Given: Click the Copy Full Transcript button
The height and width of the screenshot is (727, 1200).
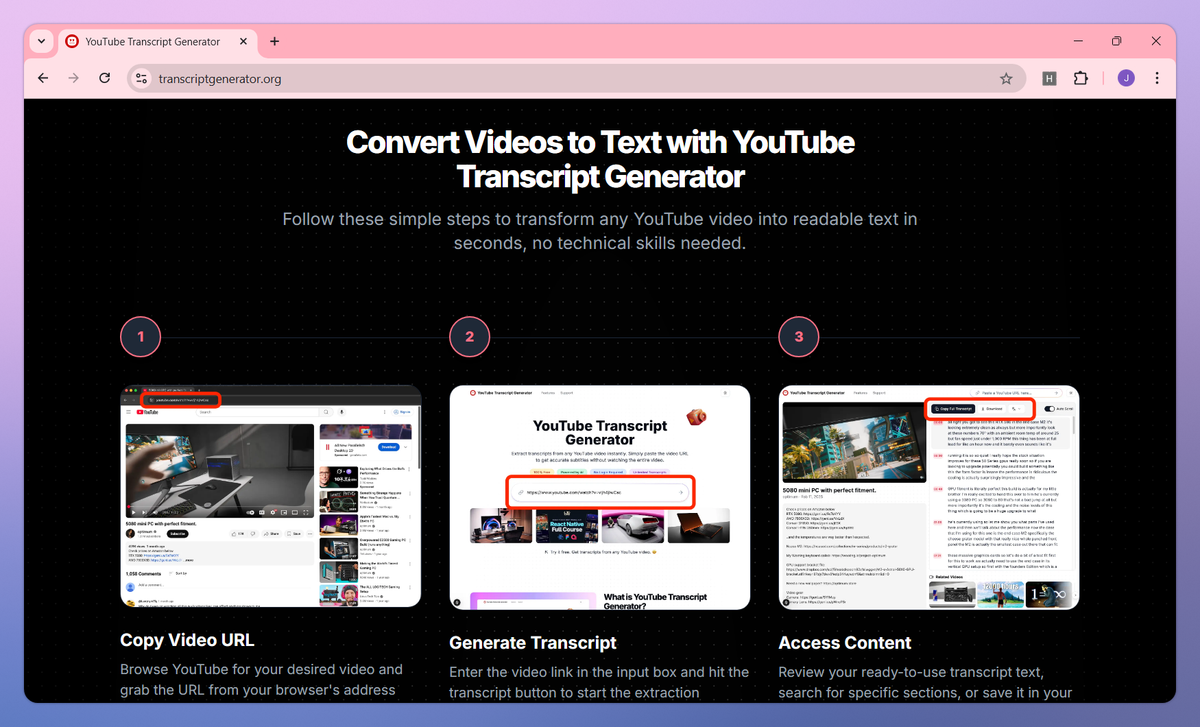Looking at the screenshot, I should click(x=954, y=408).
